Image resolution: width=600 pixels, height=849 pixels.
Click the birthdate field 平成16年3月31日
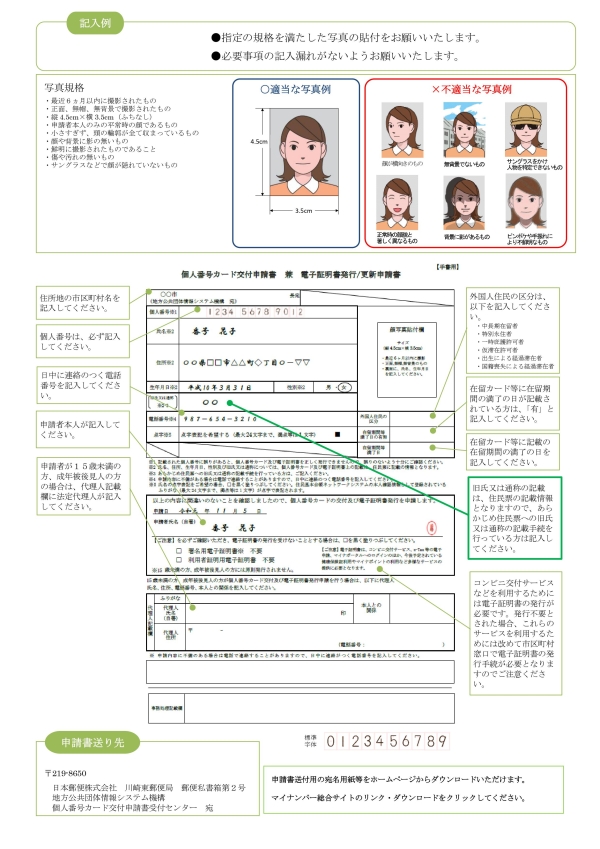tap(225, 387)
